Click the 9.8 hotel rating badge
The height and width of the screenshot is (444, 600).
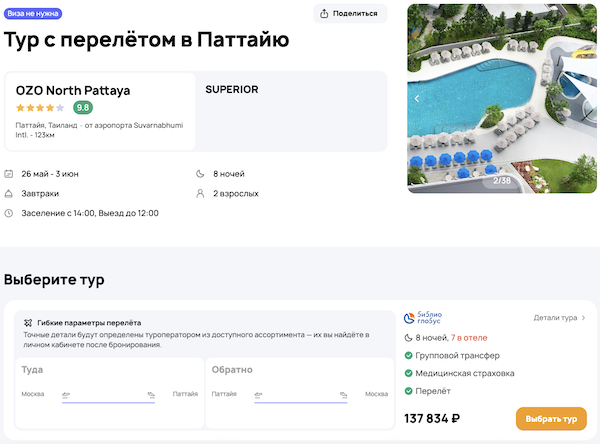pos(83,108)
